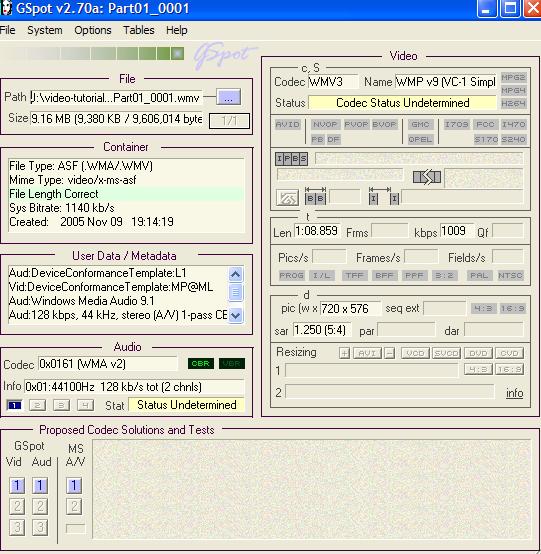Click GSpot Vid solution button 2

pos(17,506)
